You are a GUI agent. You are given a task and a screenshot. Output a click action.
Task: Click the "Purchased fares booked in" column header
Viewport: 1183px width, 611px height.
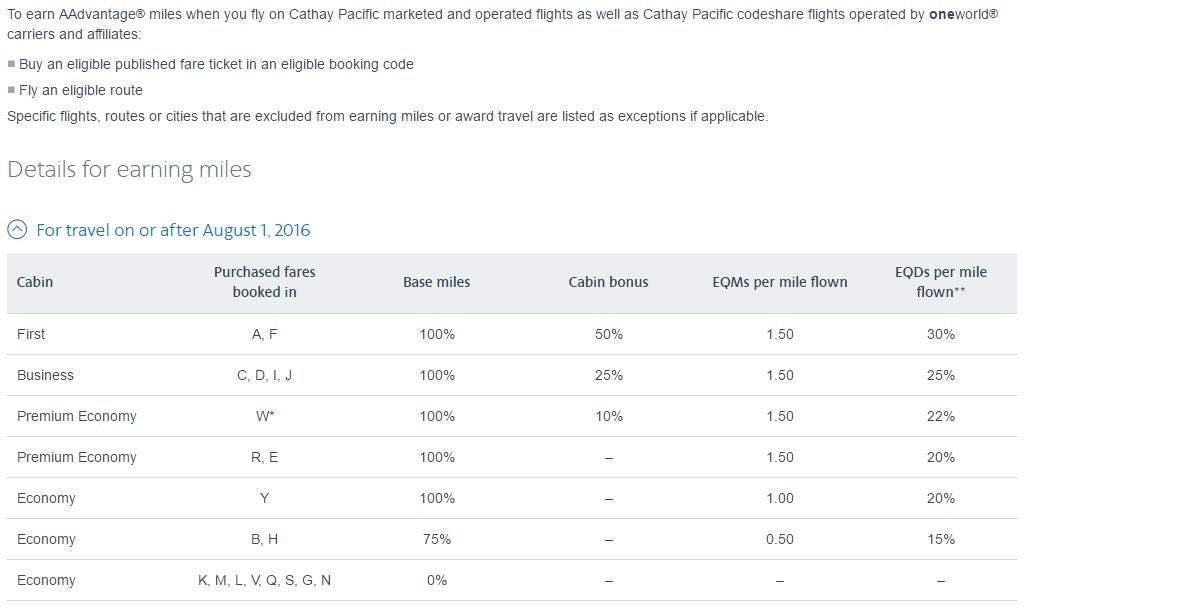264,282
